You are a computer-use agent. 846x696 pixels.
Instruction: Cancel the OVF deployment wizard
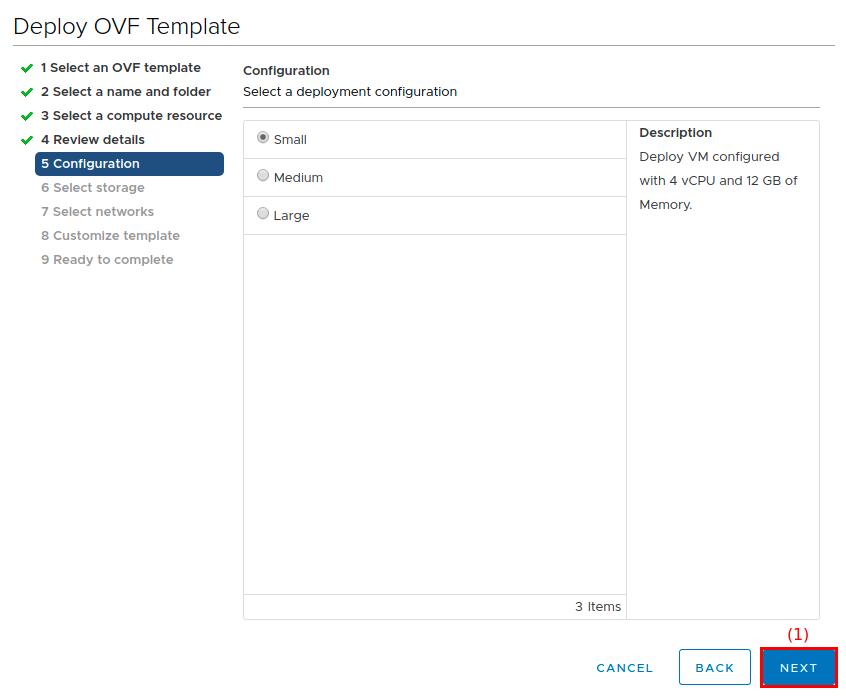click(624, 668)
